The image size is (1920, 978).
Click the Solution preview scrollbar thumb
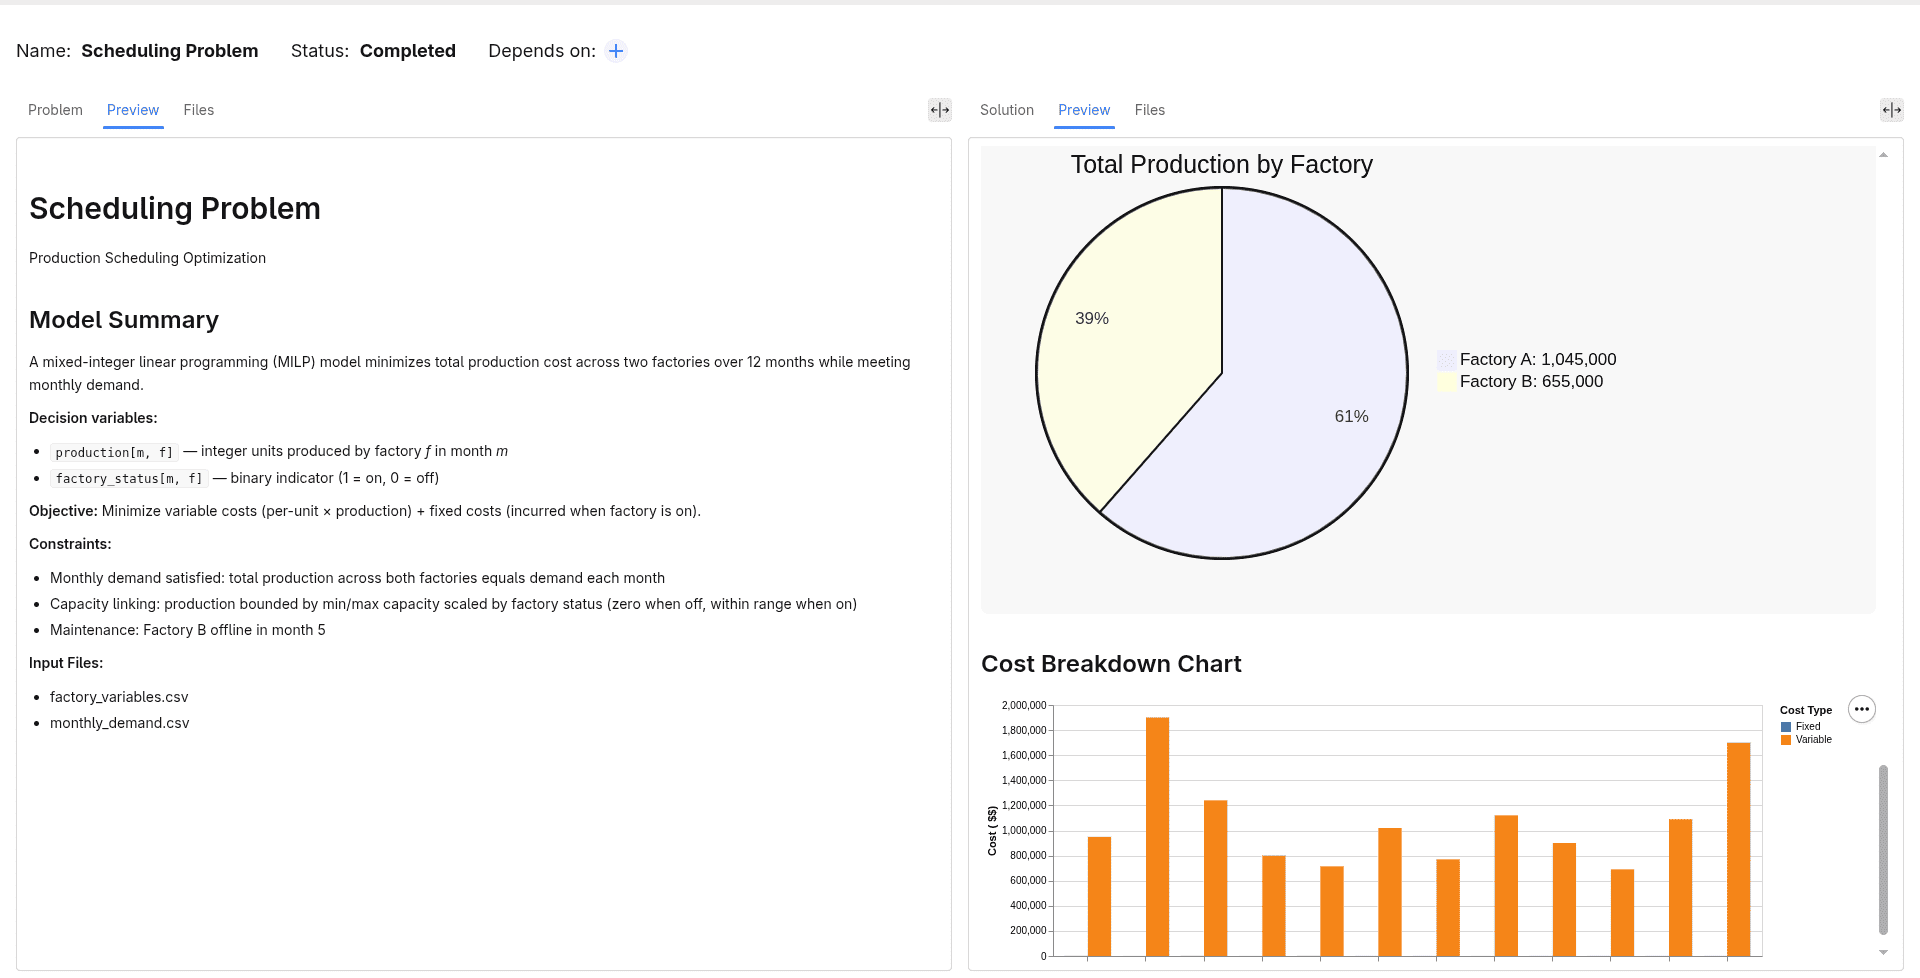pyautogui.click(x=1883, y=850)
